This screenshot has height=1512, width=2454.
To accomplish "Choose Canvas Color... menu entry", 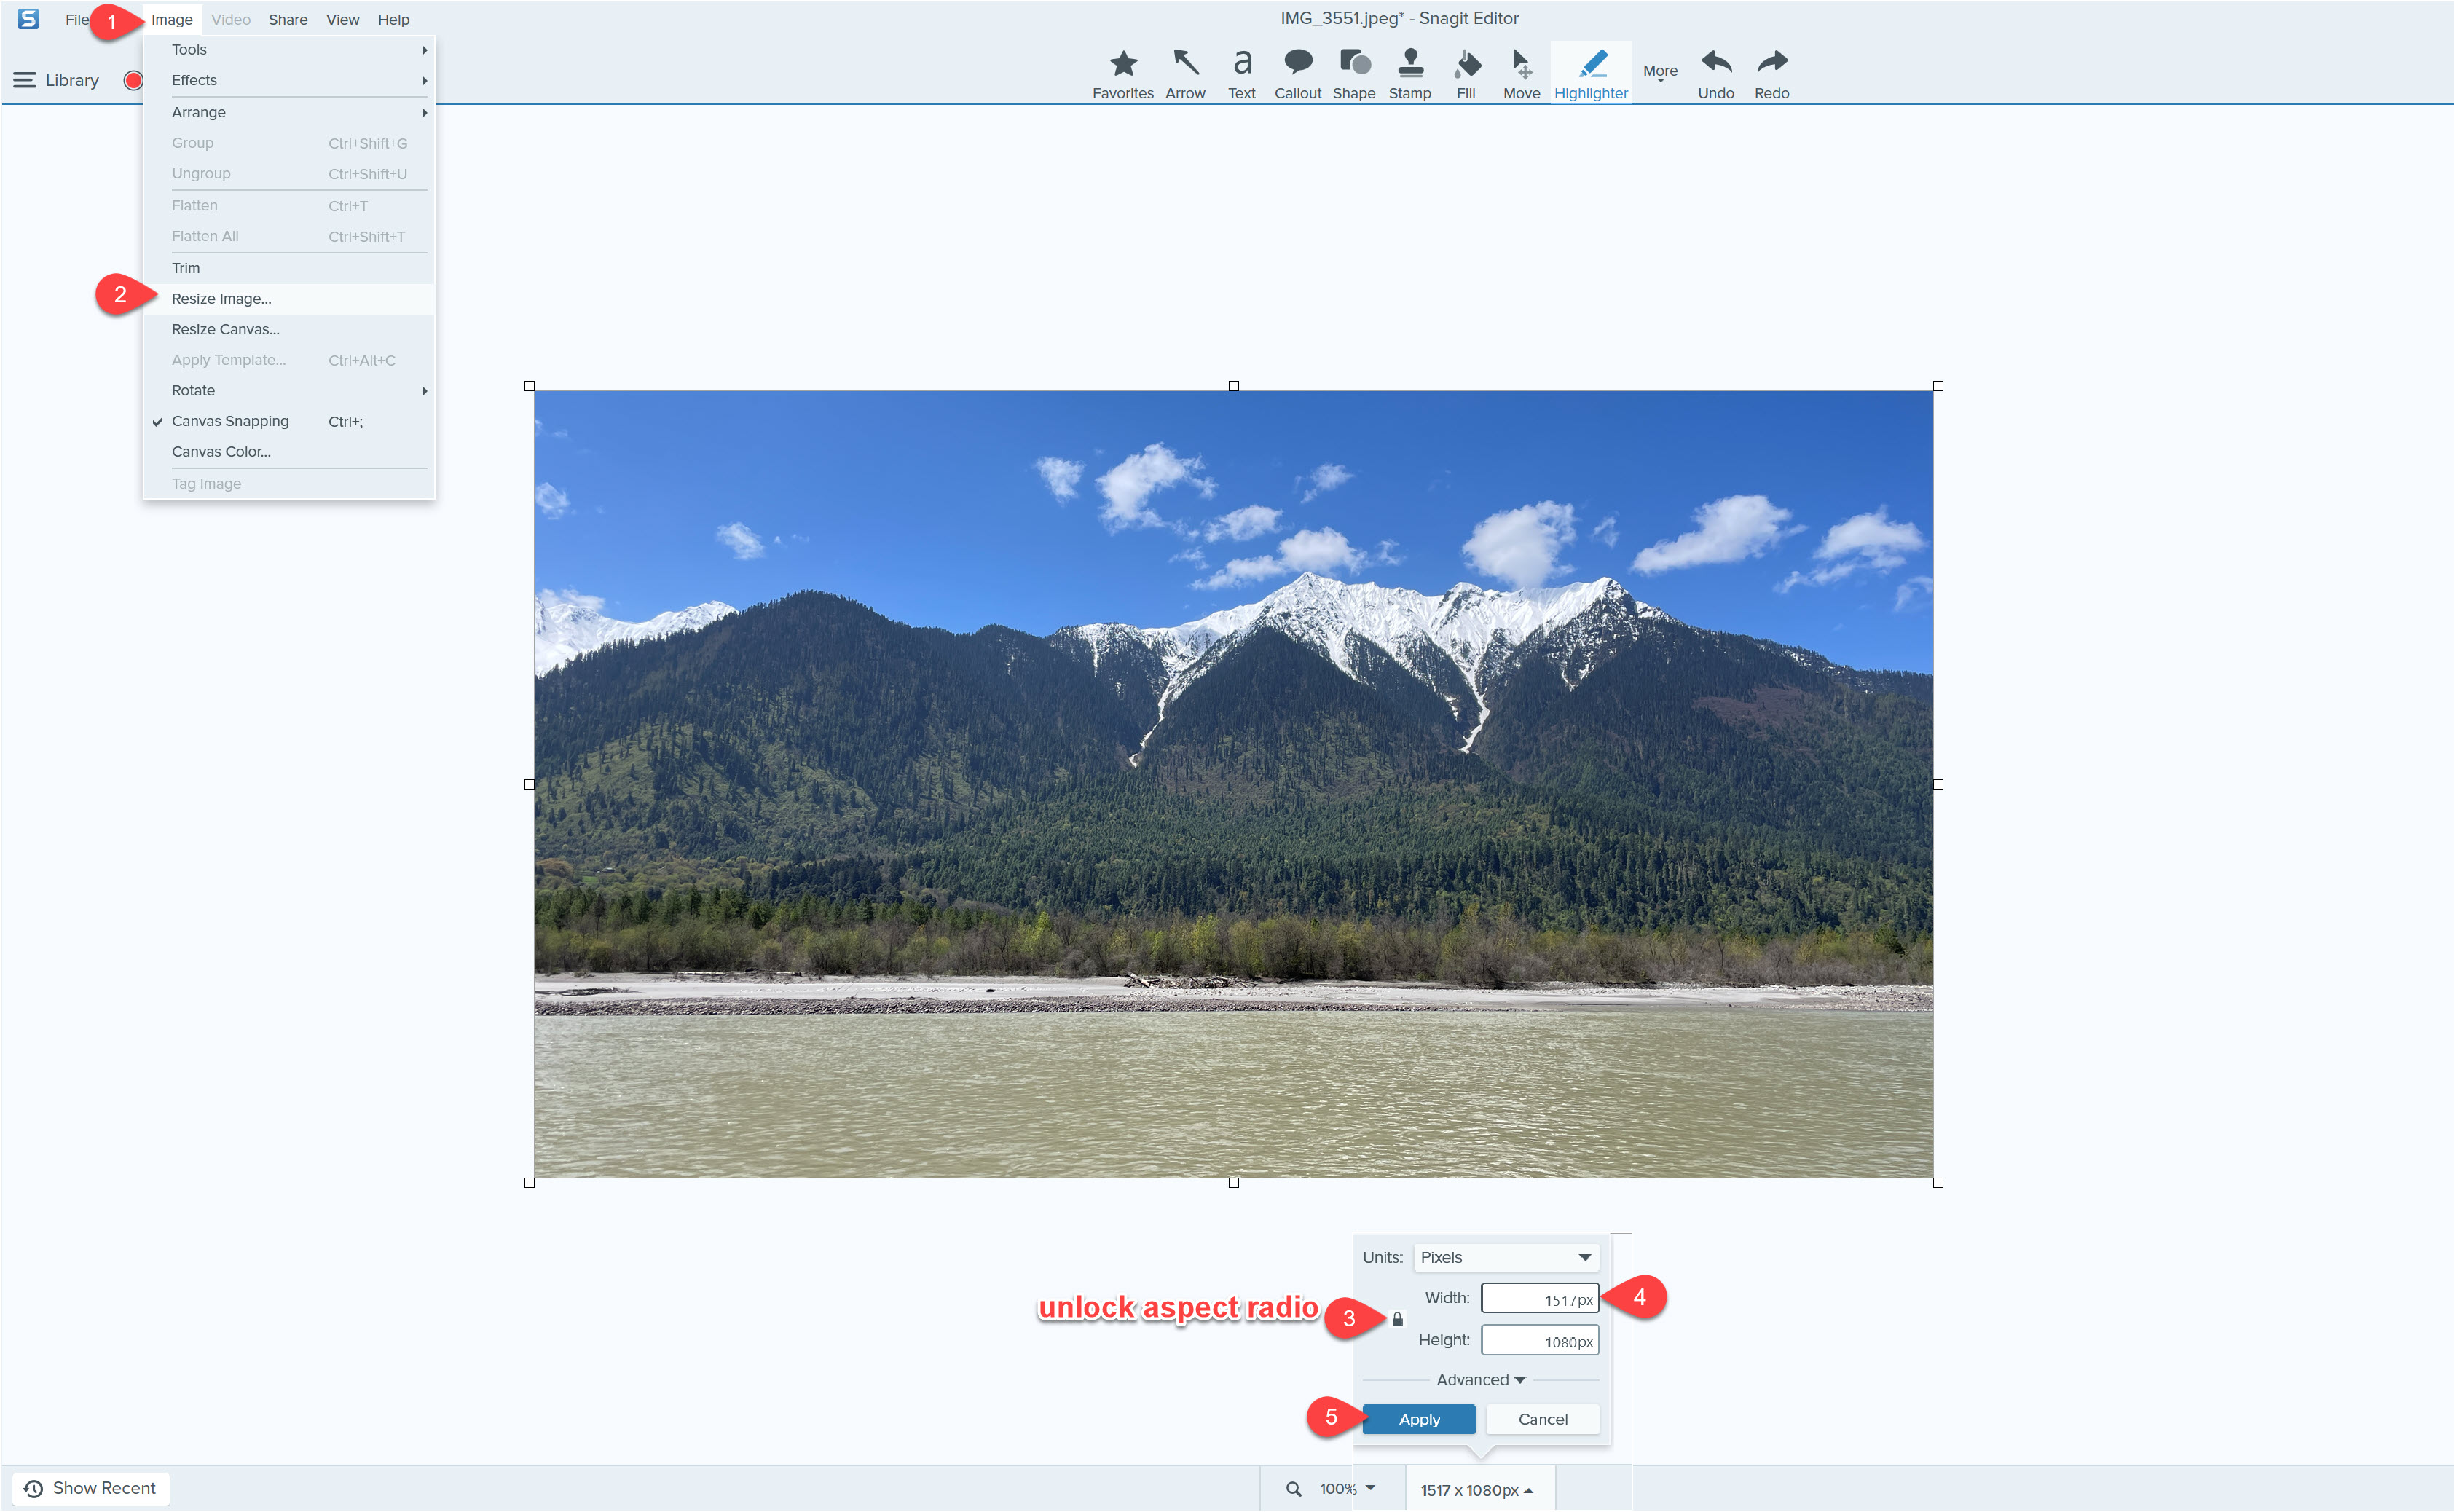I will click(x=288, y=451).
